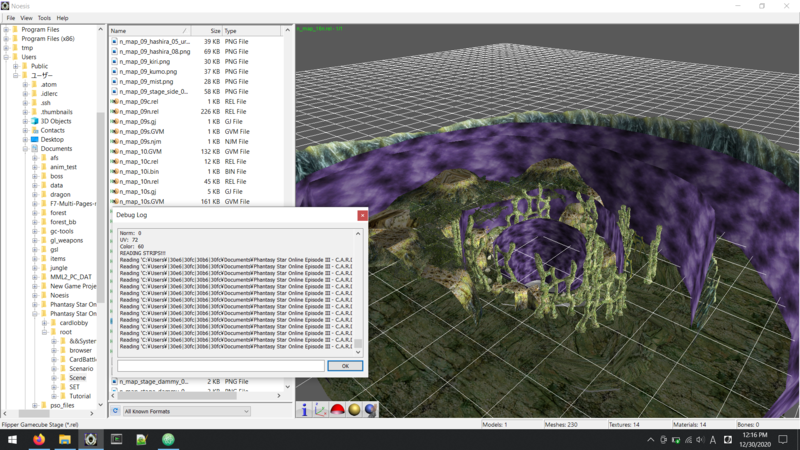Select the MML2_PC_DAT folder
This screenshot has height=450, width=800.
click(71, 277)
